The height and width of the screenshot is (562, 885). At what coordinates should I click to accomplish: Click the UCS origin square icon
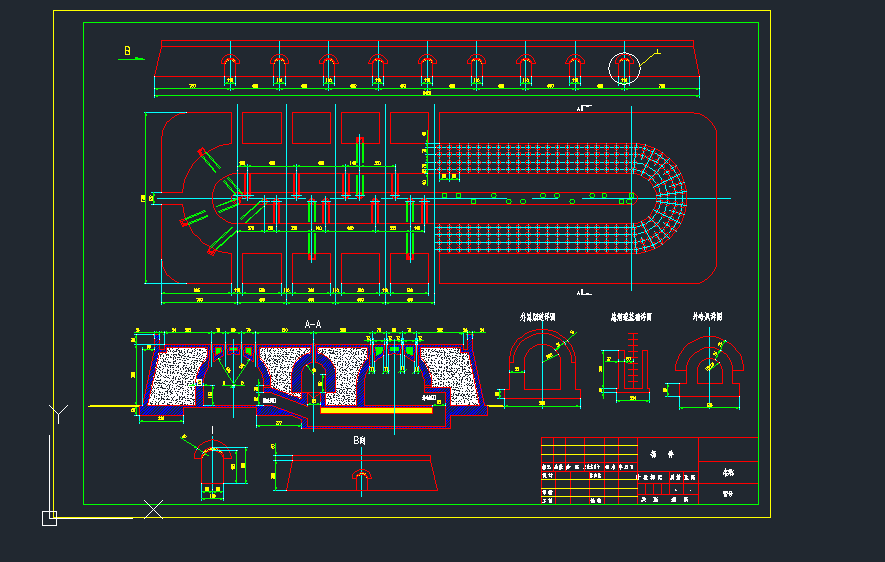[49, 517]
